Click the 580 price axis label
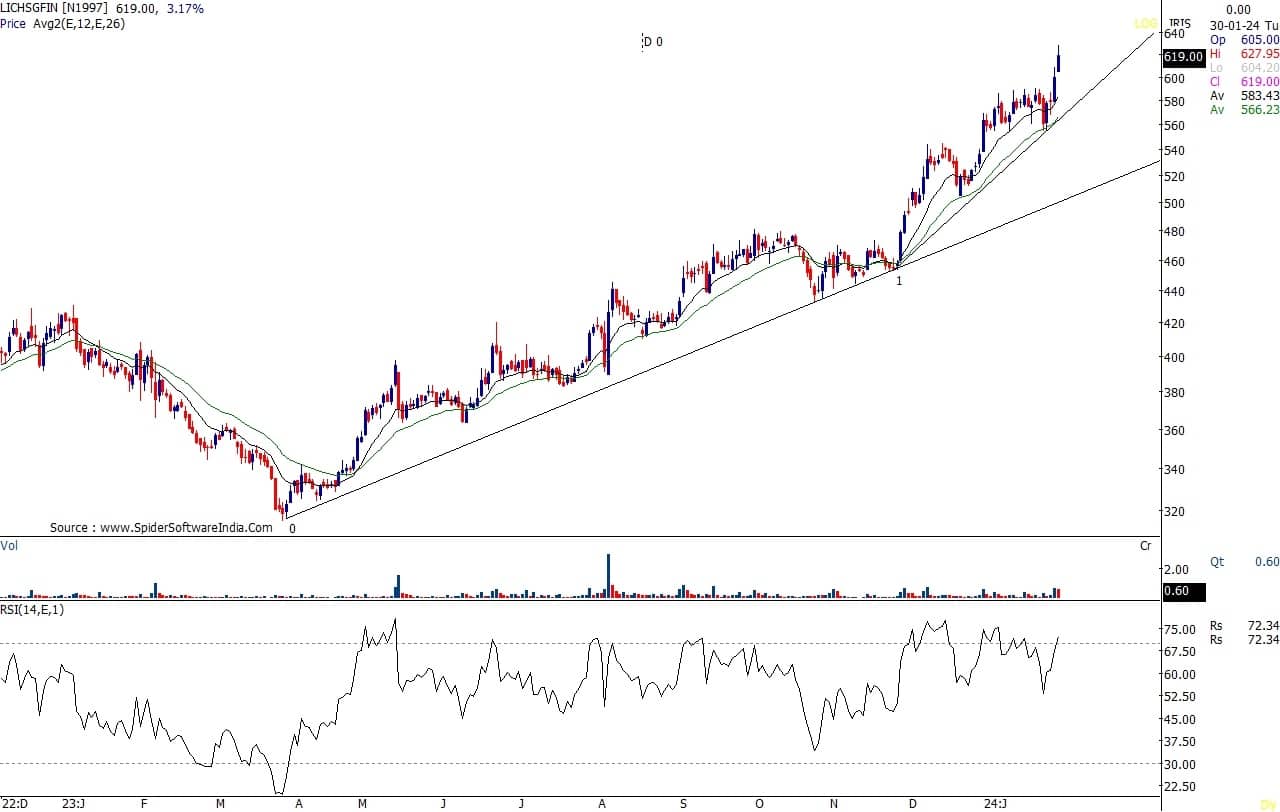Screen dimensions: 1280x812 pos(1174,102)
